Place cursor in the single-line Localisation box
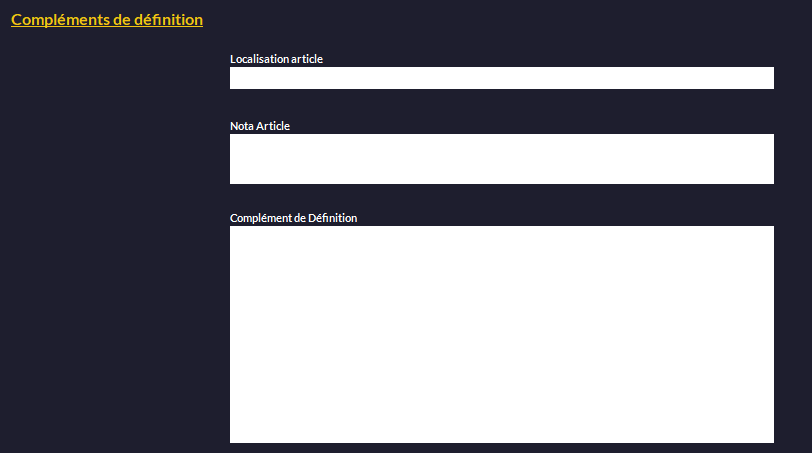812x453 pixels. coord(501,78)
